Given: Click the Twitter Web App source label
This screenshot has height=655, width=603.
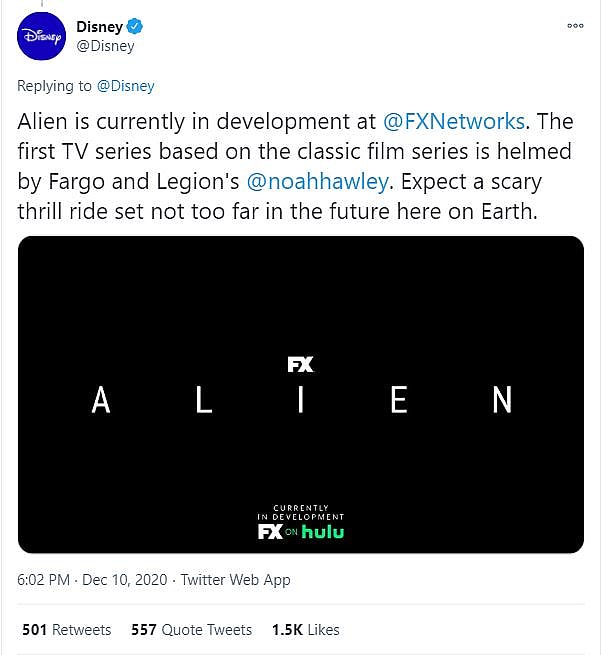Looking at the screenshot, I should point(235,580).
